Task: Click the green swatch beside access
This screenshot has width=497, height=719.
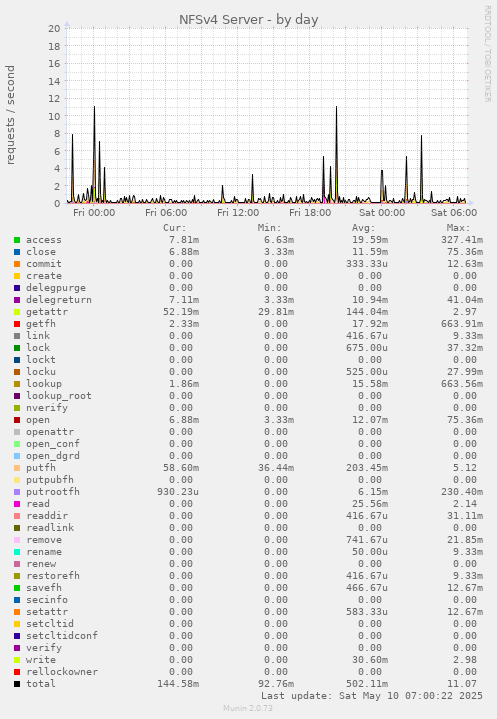Action: click(x=17, y=240)
